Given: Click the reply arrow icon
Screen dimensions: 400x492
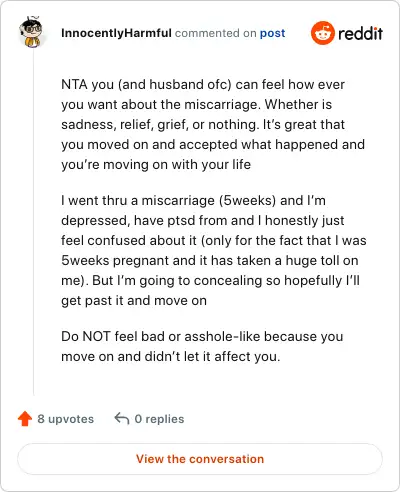Looking at the screenshot, I should (122, 418).
